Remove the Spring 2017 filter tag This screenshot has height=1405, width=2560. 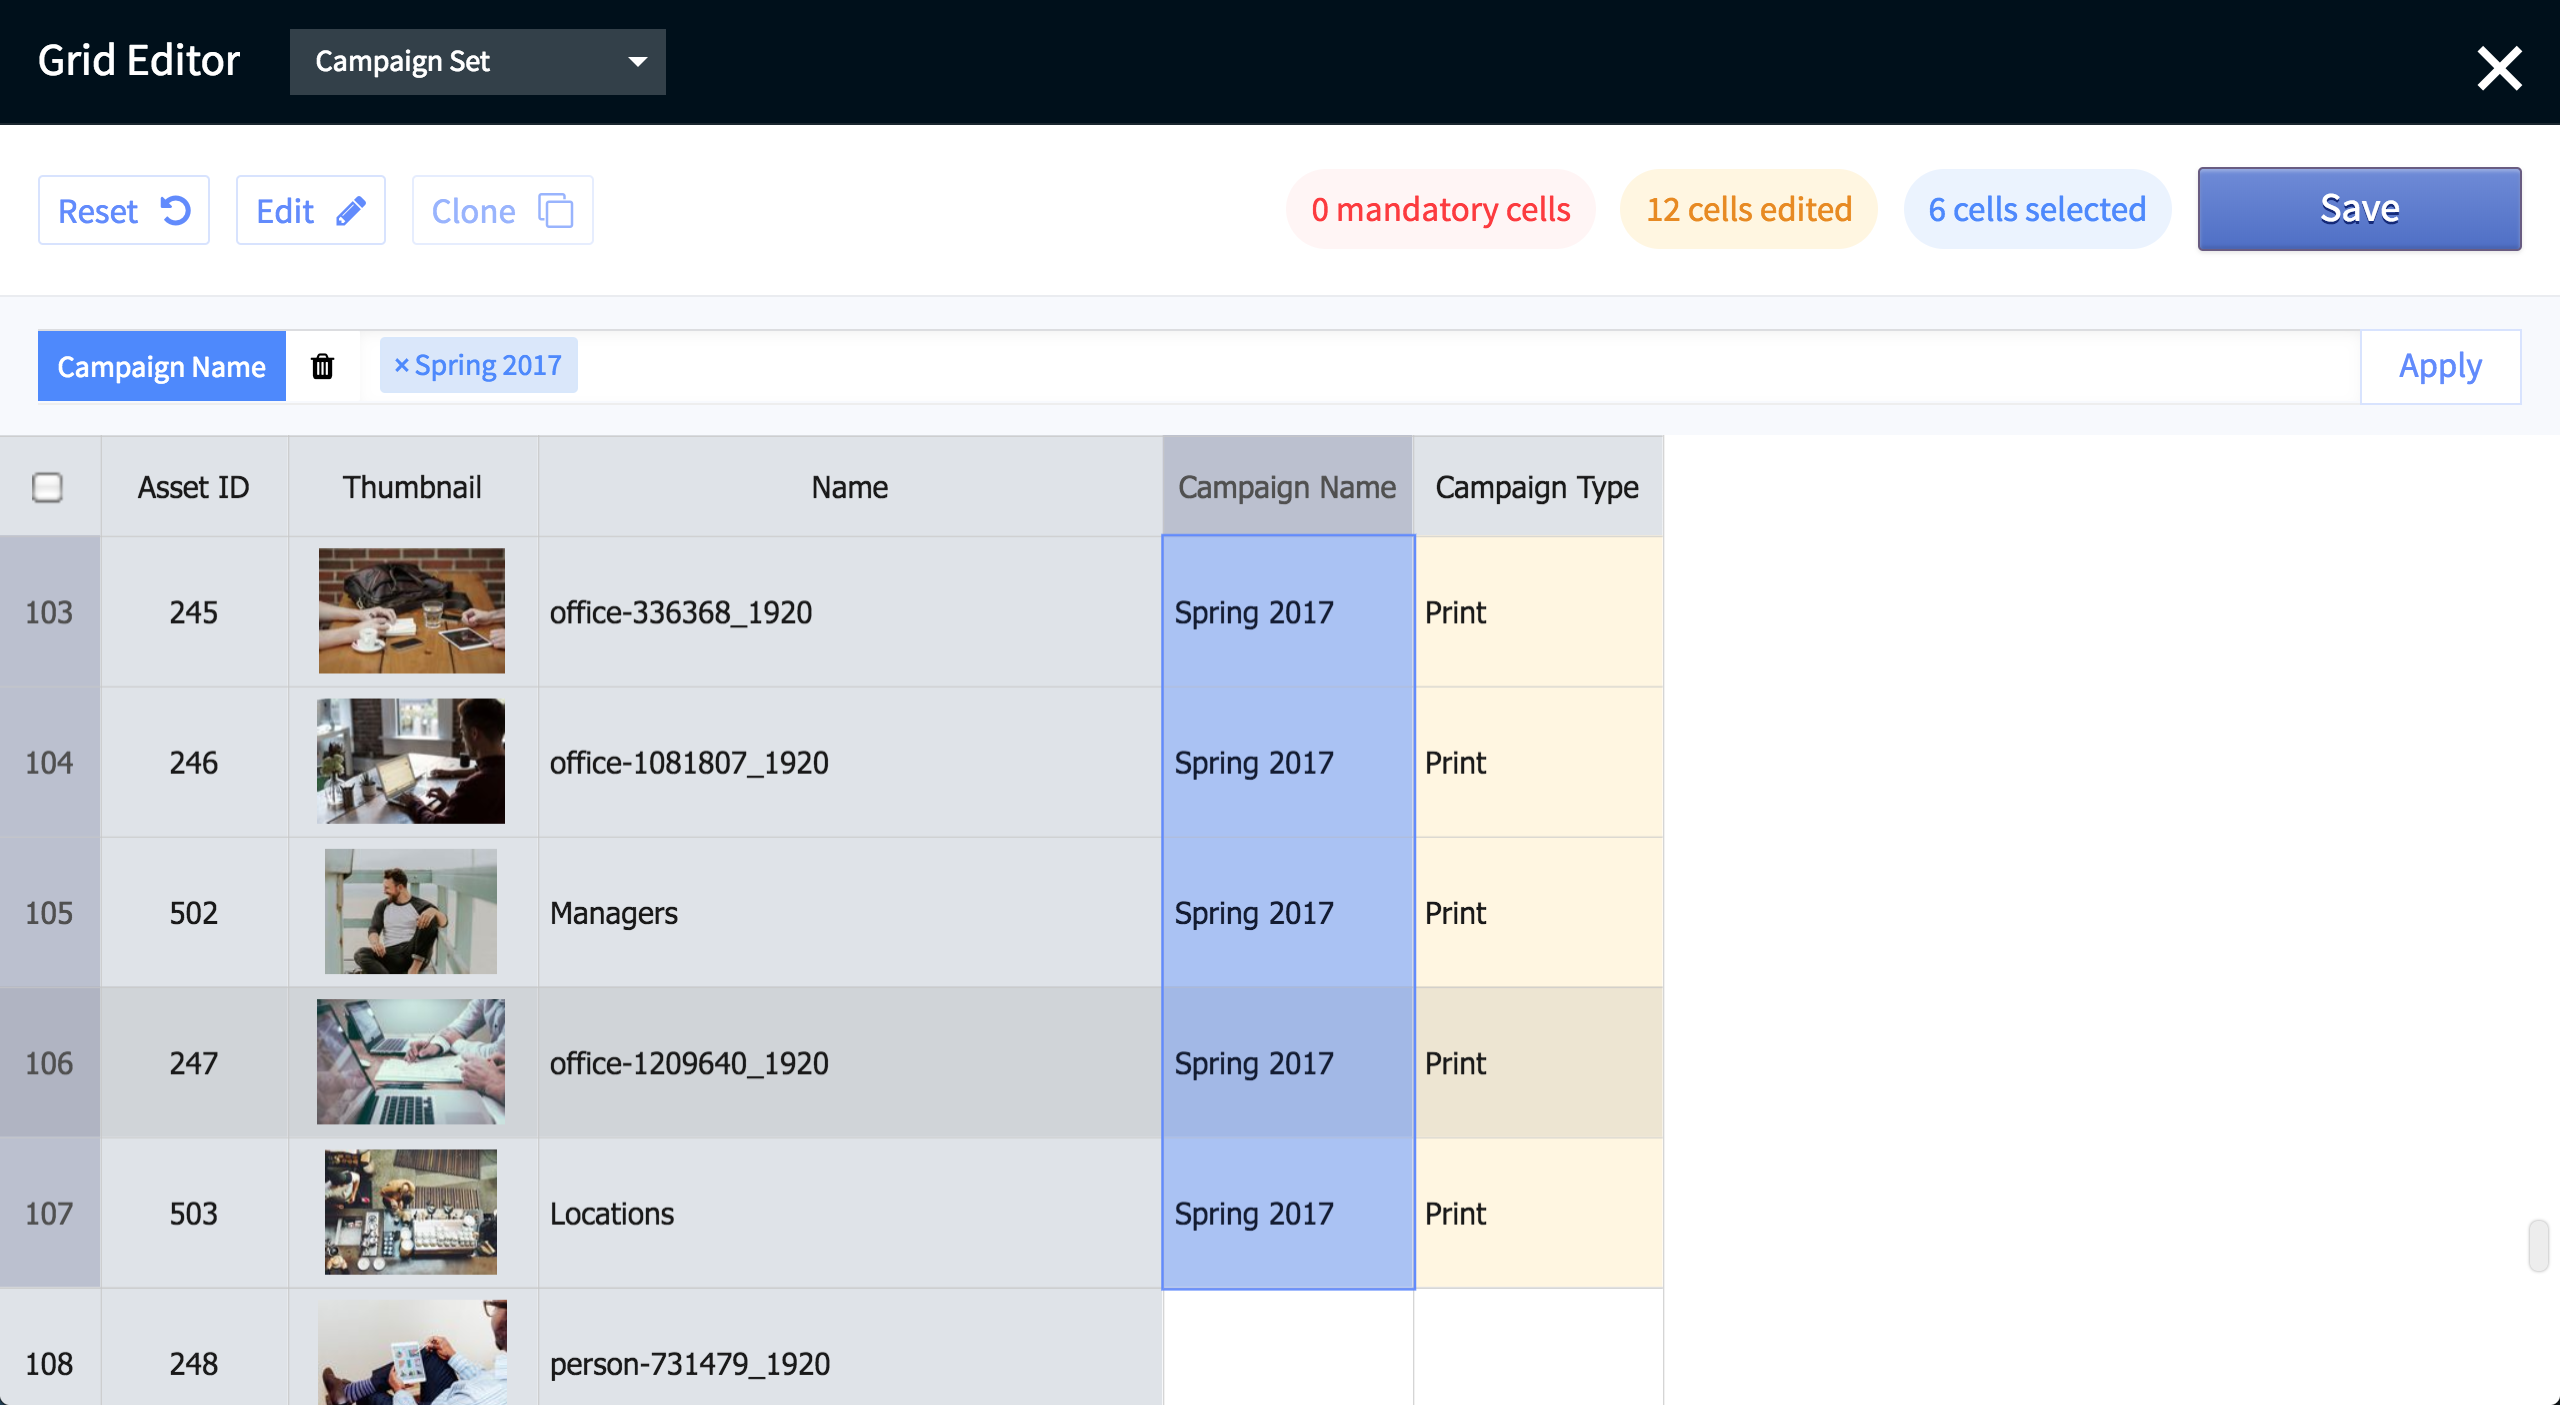point(403,365)
